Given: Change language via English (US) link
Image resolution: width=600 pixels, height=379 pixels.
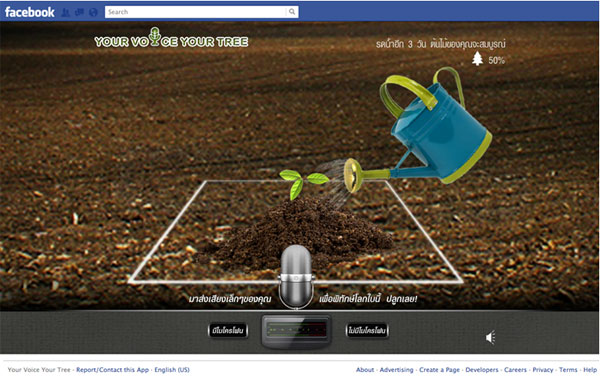Looking at the screenshot, I should coord(172,370).
